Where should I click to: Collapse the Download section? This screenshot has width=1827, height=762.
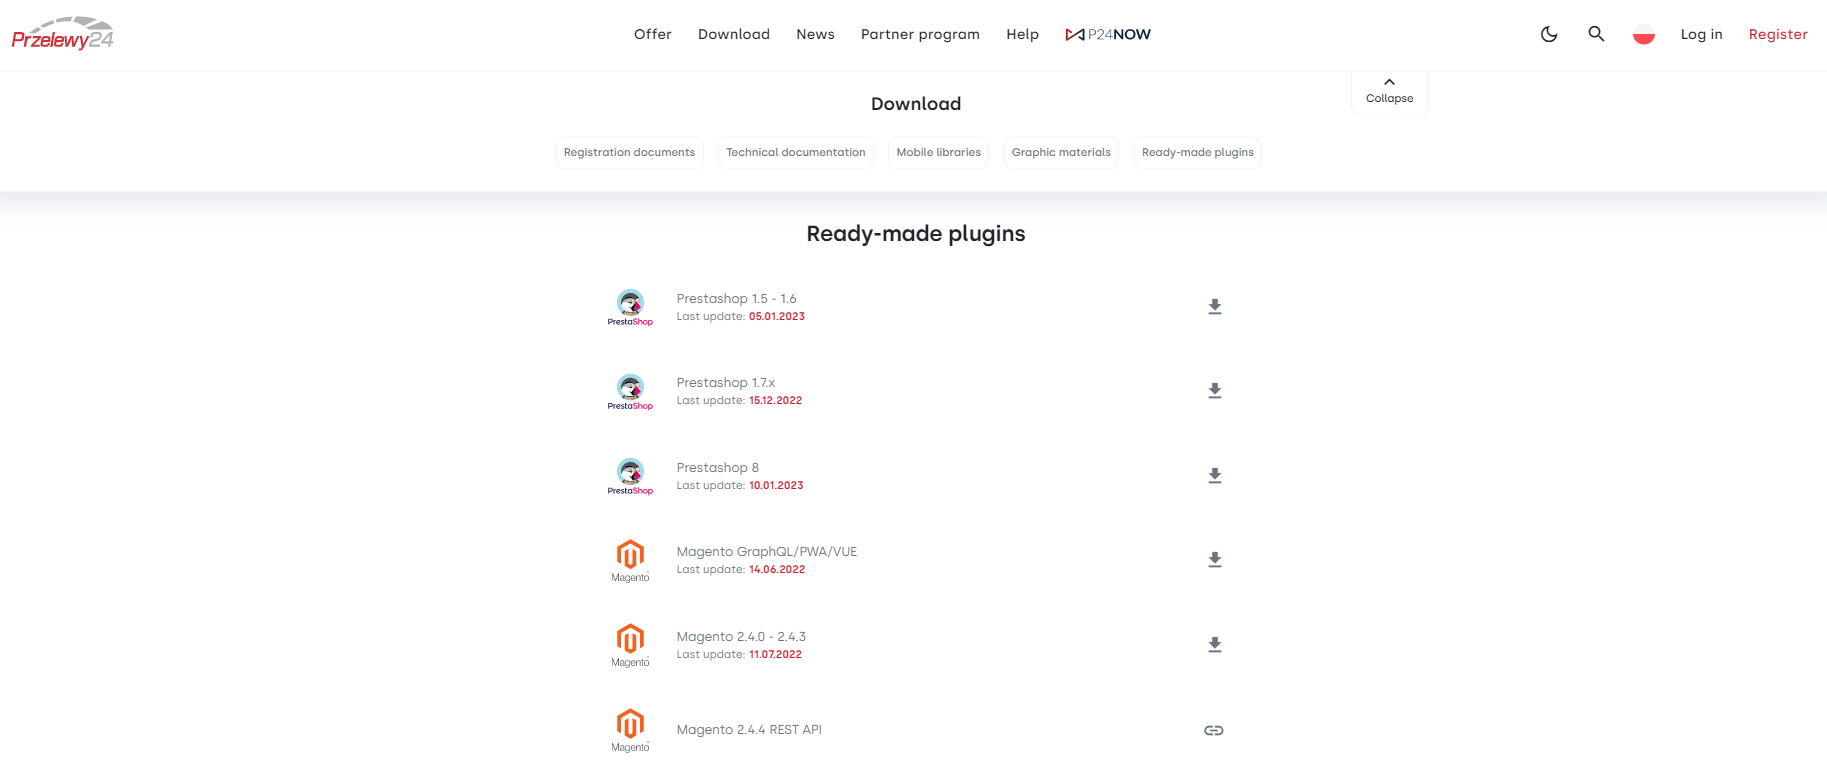click(x=1389, y=90)
